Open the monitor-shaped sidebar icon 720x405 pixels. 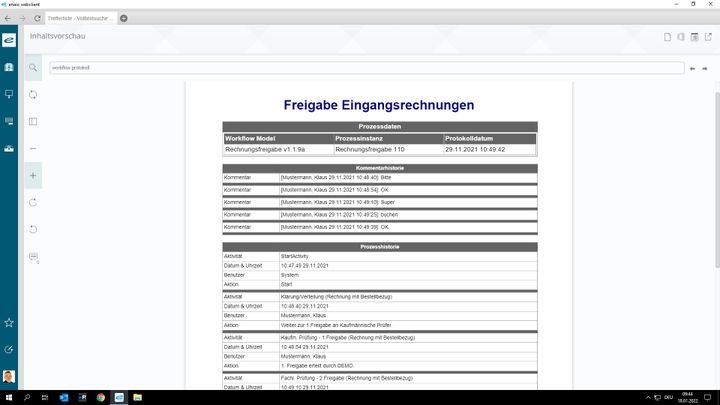[9, 94]
